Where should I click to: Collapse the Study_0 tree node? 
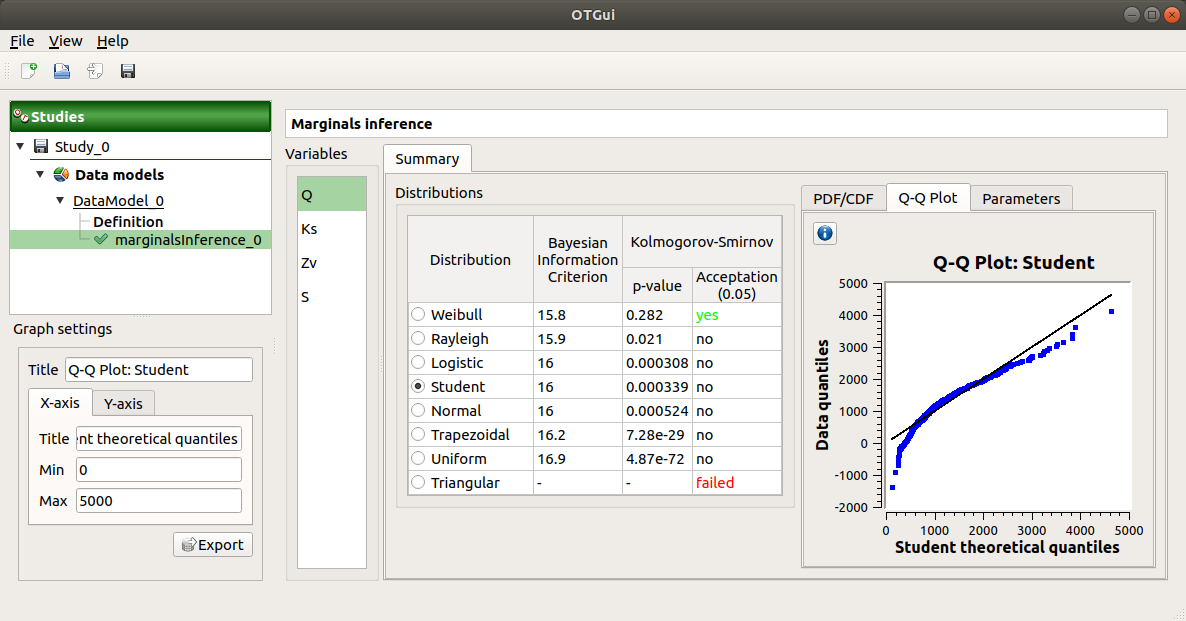click(19, 146)
